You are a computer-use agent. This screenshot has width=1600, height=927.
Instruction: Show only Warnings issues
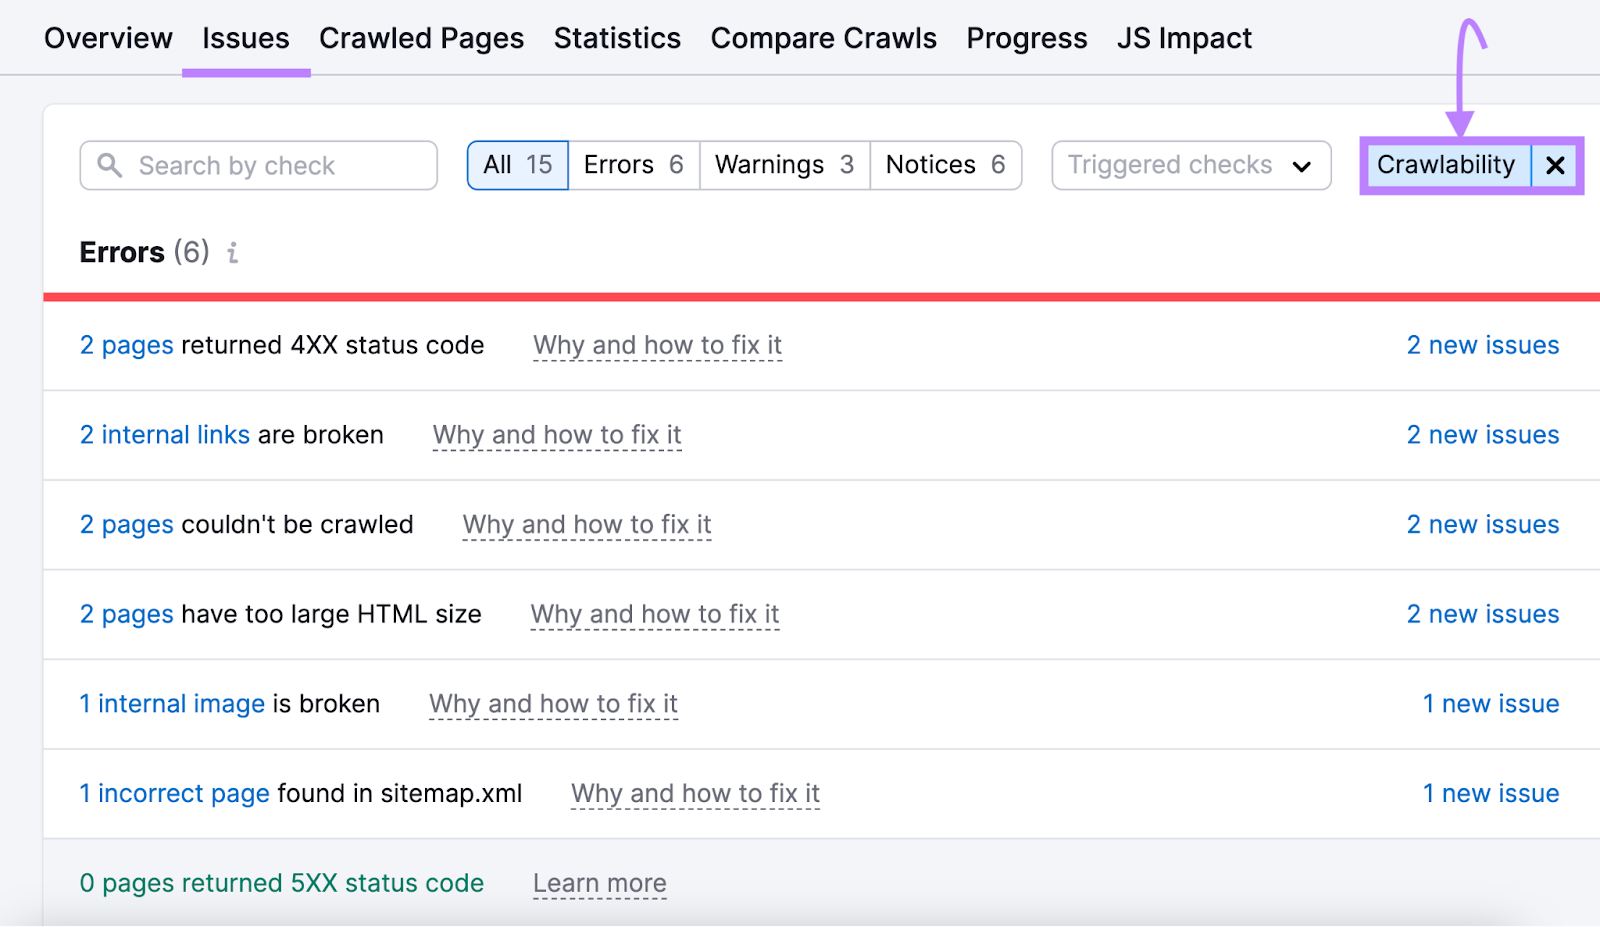click(783, 165)
